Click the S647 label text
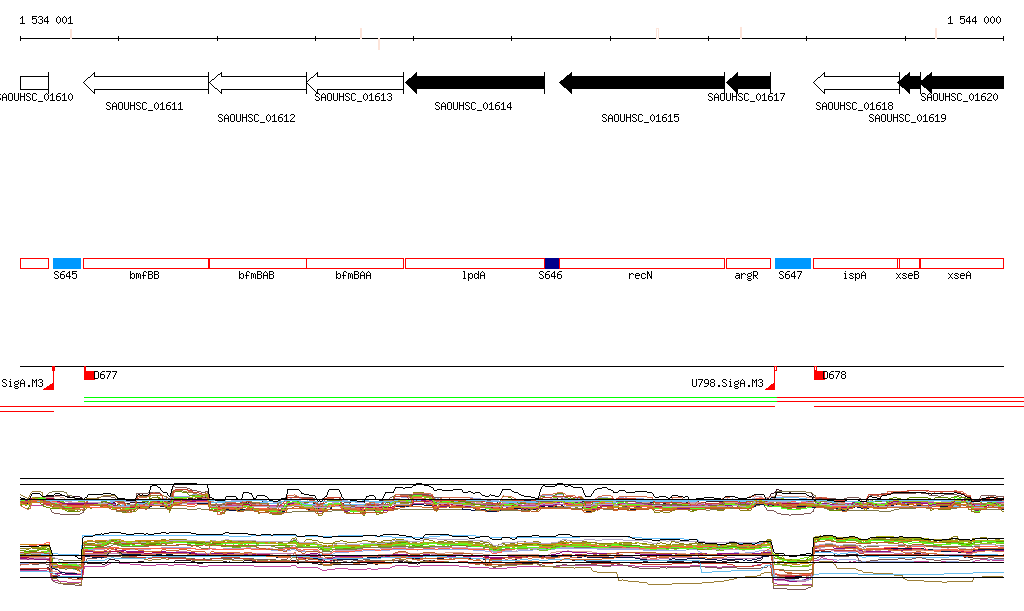Screen dimensions: 1024x611 [x=790, y=275]
